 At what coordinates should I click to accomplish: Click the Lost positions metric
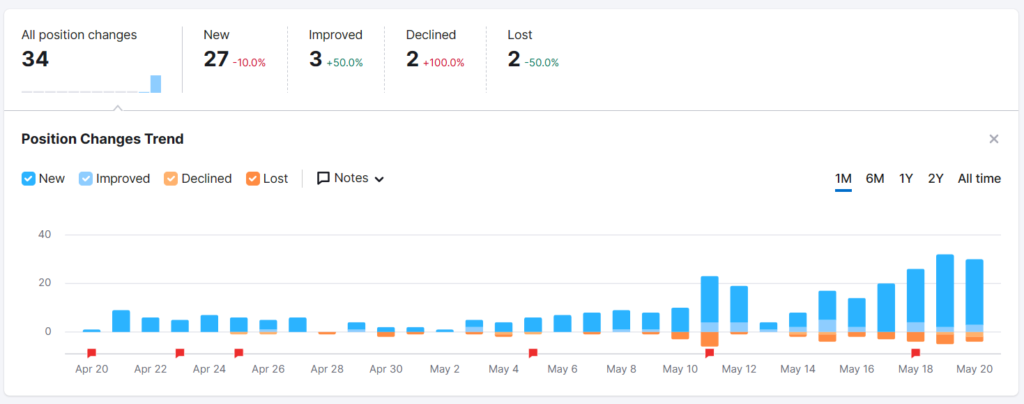point(533,50)
